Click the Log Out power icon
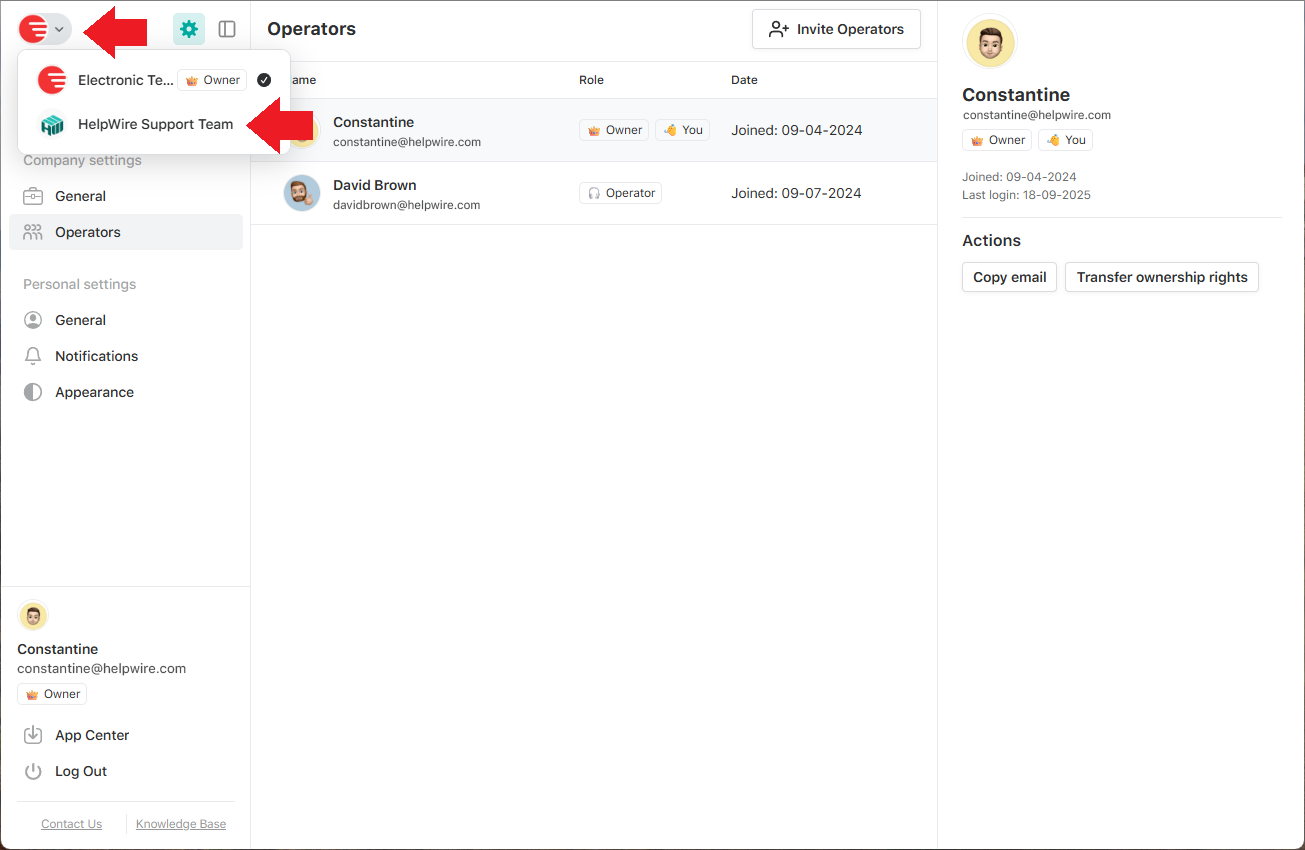This screenshot has height=850, width=1305. tap(34, 771)
